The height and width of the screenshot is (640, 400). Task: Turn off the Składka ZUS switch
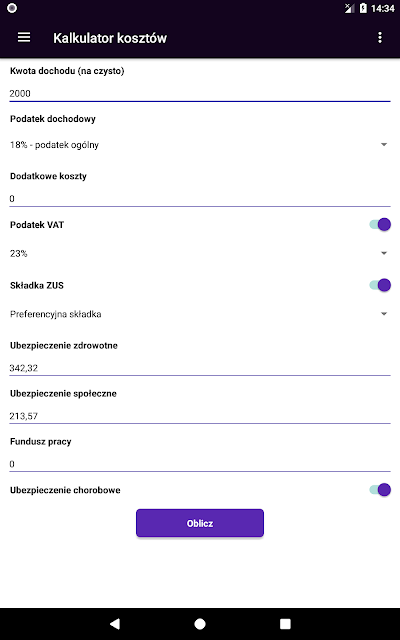pos(380,285)
